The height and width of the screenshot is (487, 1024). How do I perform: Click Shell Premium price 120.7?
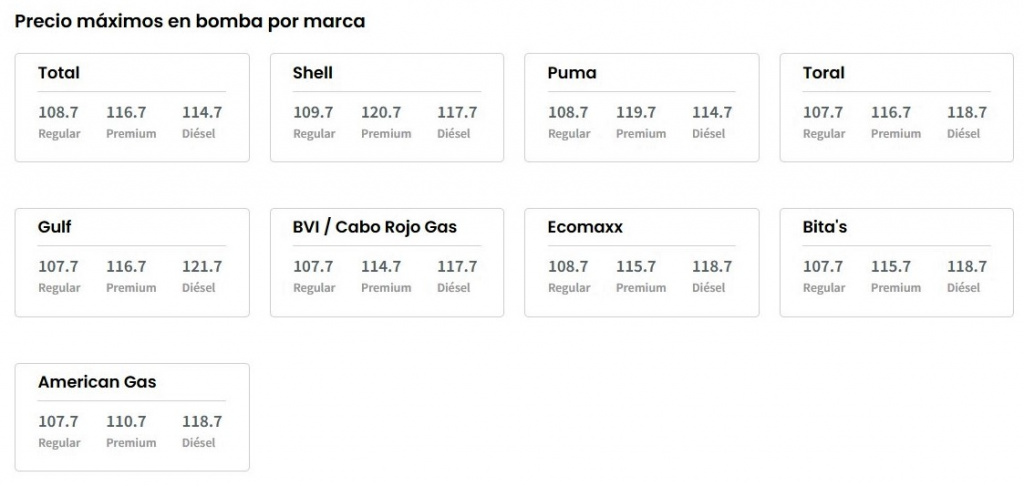click(381, 113)
